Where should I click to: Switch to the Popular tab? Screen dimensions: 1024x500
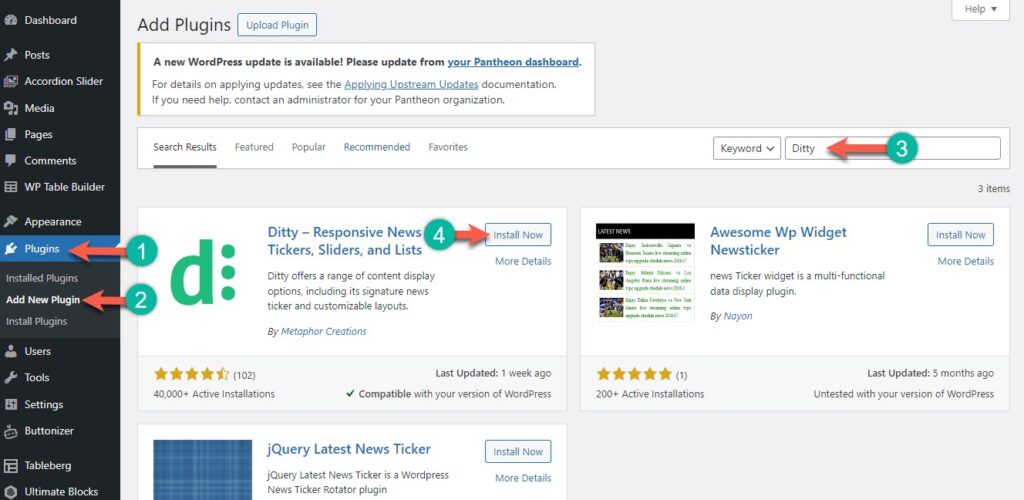point(308,148)
